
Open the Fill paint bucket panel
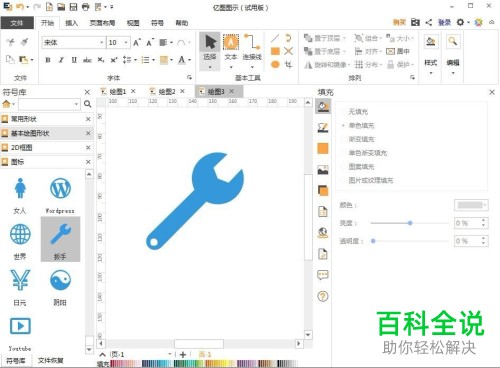tap(323, 107)
